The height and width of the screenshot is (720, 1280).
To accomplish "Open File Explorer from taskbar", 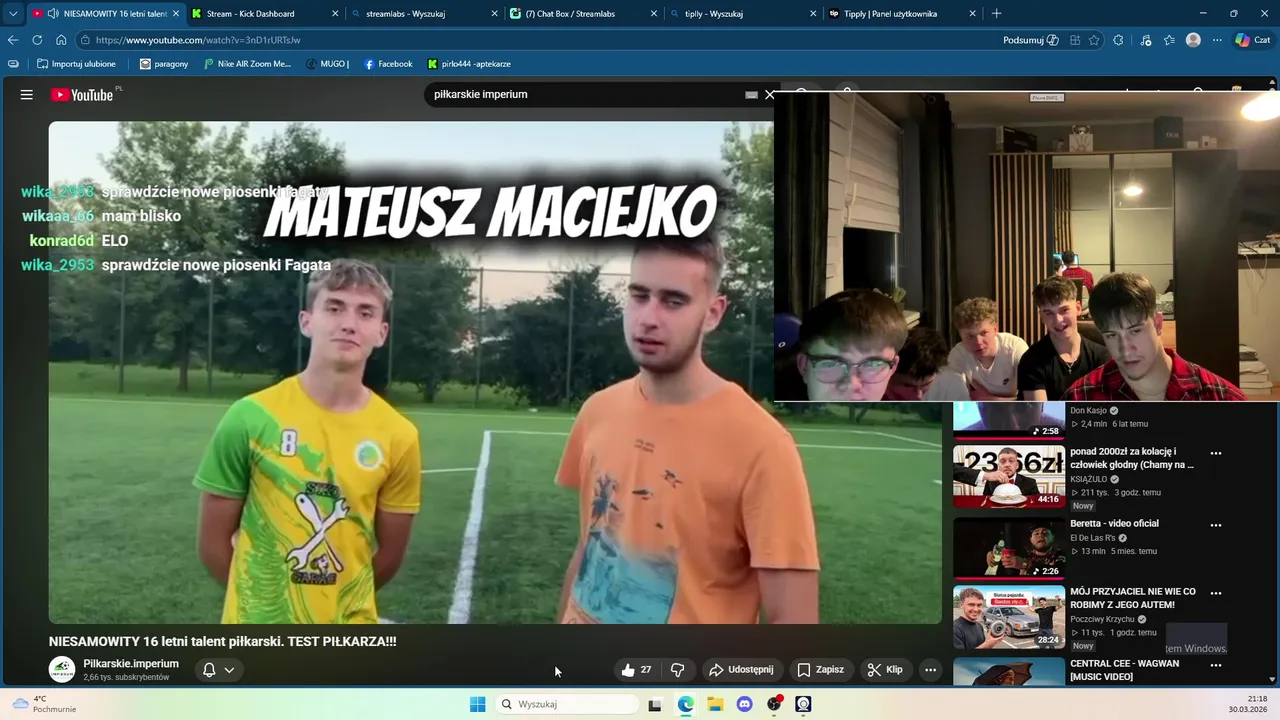I will pos(715,704).
